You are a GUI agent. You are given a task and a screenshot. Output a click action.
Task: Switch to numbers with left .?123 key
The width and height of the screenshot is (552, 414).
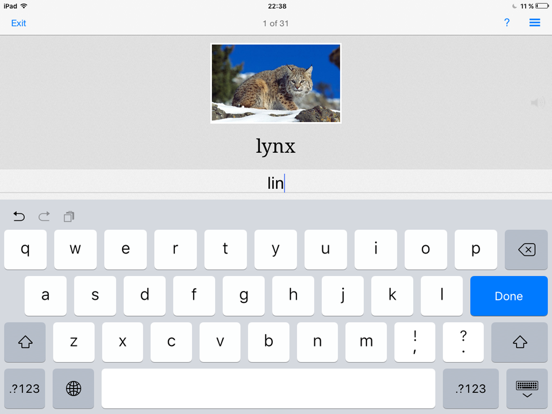(25, 389)
